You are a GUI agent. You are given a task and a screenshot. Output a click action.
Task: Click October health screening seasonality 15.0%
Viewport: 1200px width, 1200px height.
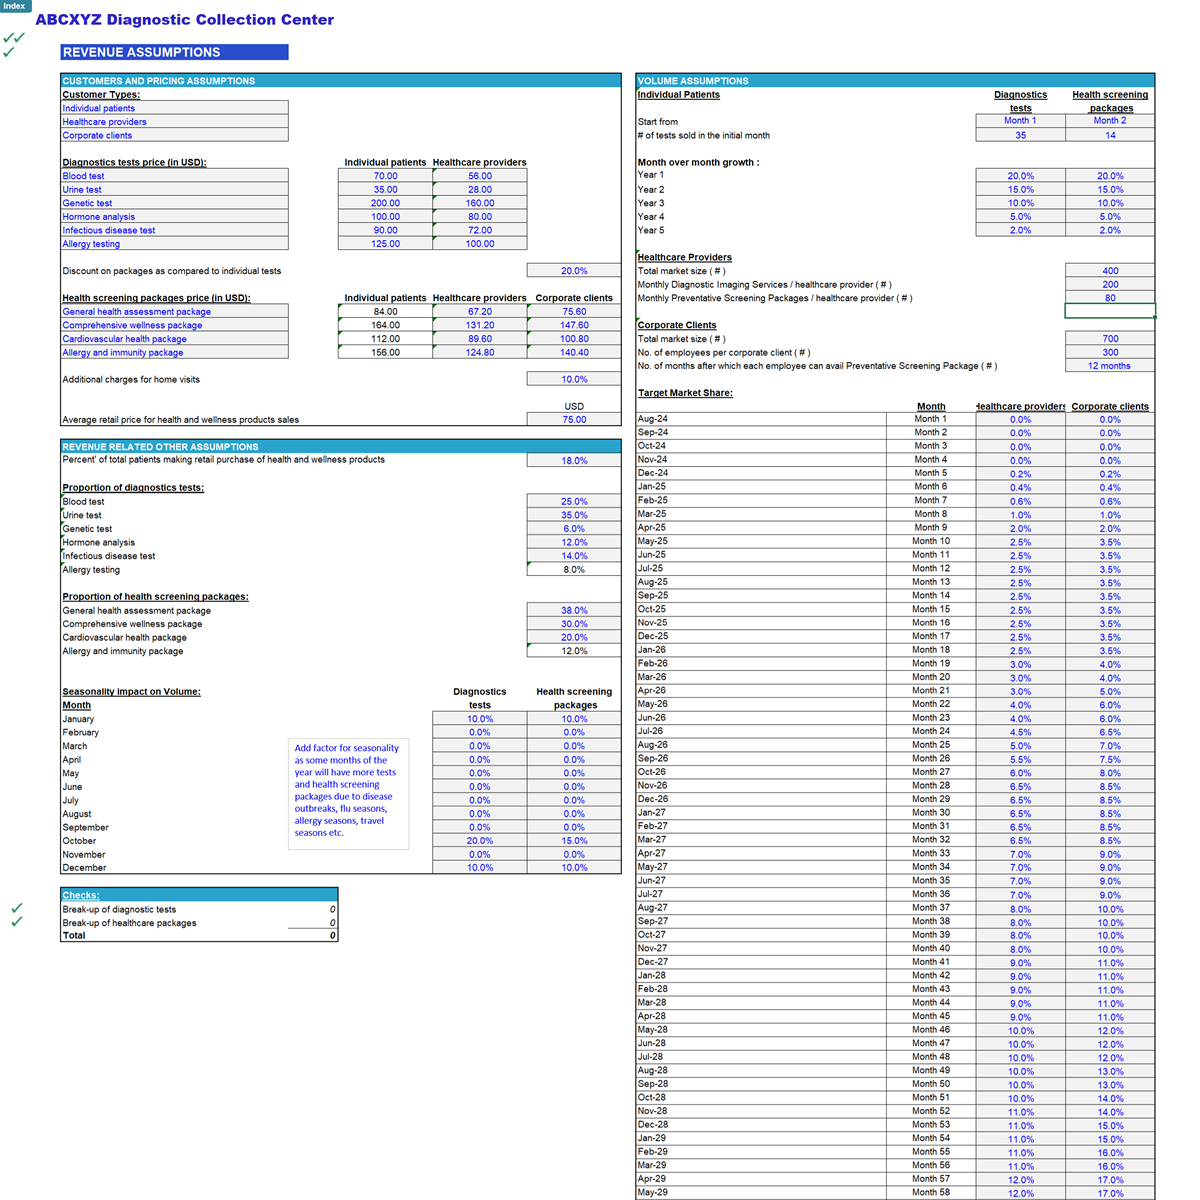click(574, 841)
